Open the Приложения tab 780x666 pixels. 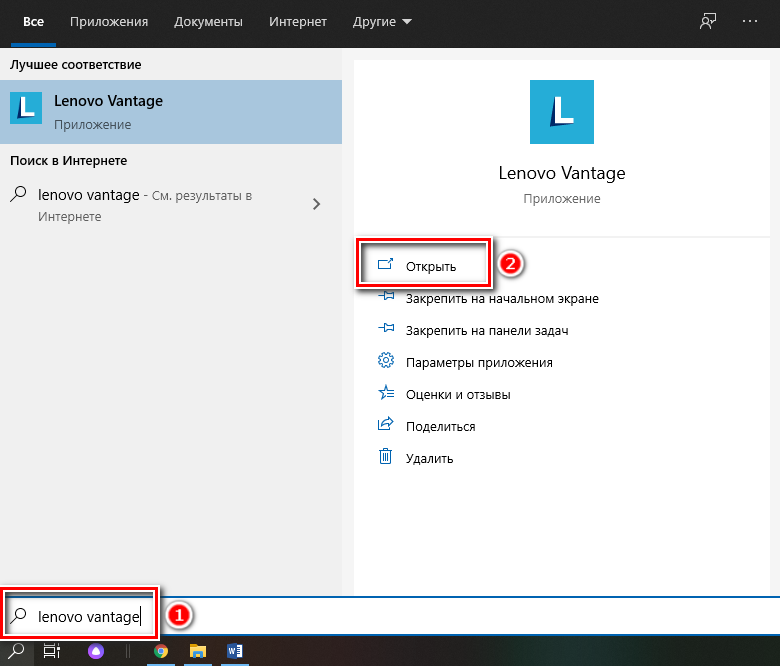[x=109, y=22]
